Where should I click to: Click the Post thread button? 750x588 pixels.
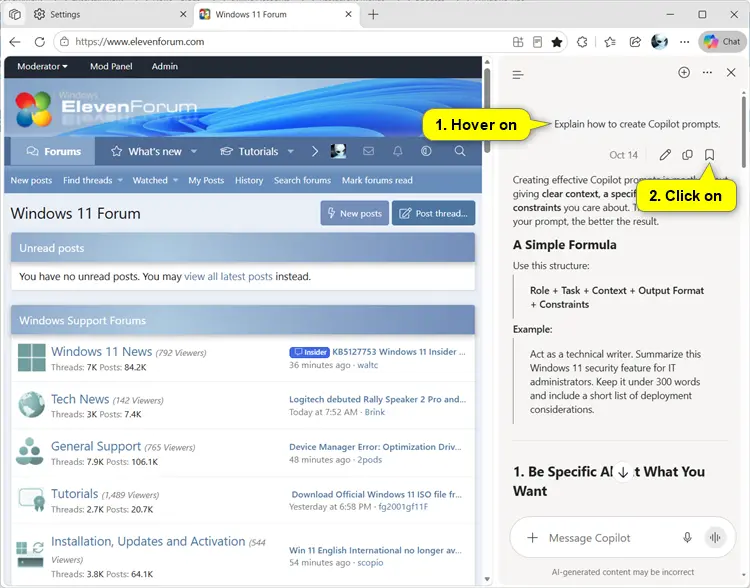(x=433, y=213)
